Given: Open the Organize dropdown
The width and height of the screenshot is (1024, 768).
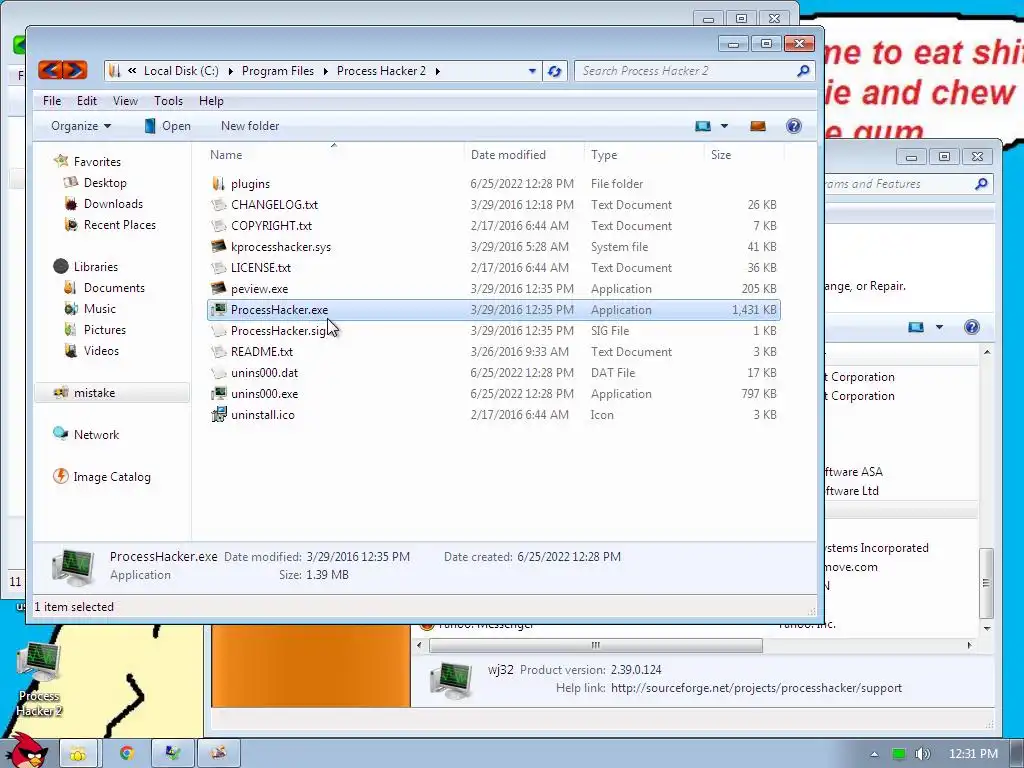Looking at the screenshot, I should [x=81, y=126].
